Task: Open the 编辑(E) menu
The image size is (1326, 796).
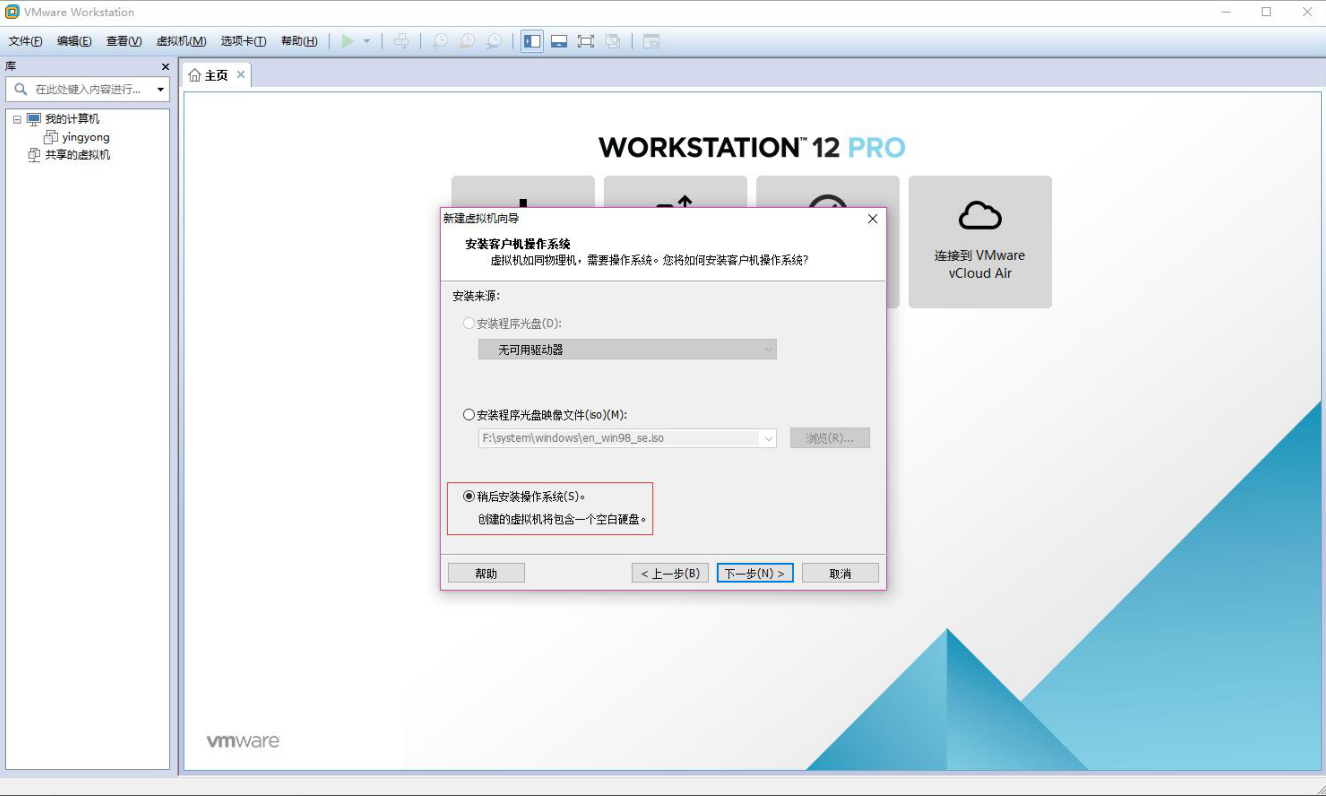Action: tap(74, 41)
